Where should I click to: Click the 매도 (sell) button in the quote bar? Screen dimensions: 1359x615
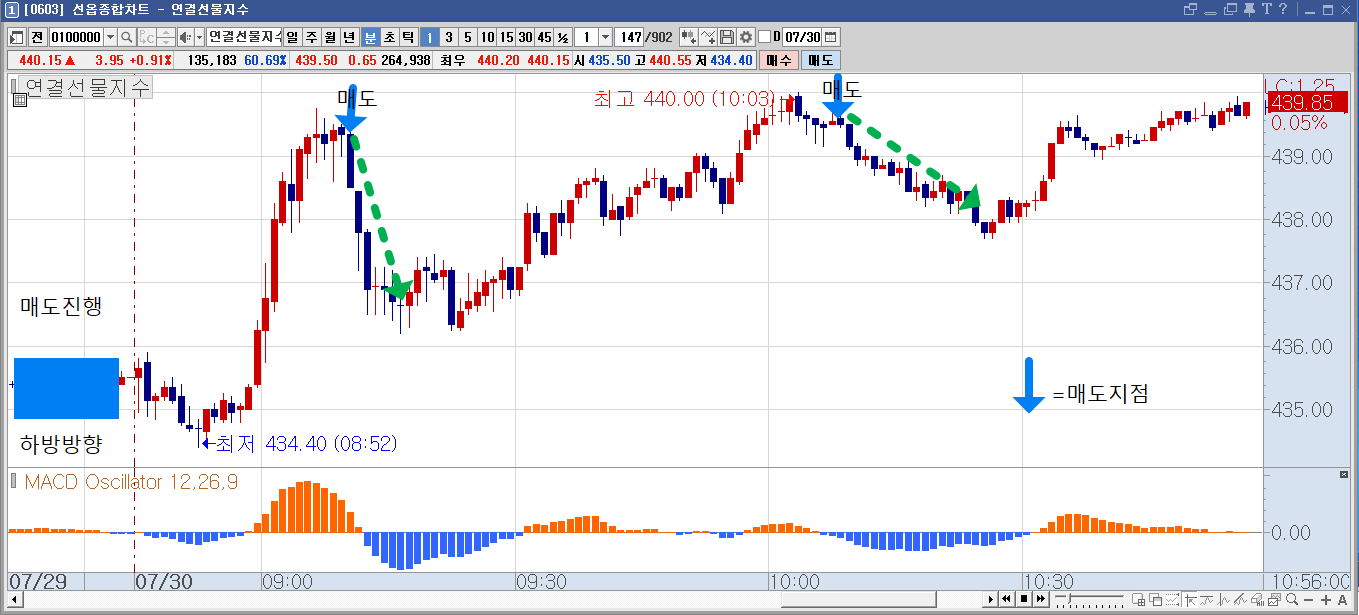821,60
